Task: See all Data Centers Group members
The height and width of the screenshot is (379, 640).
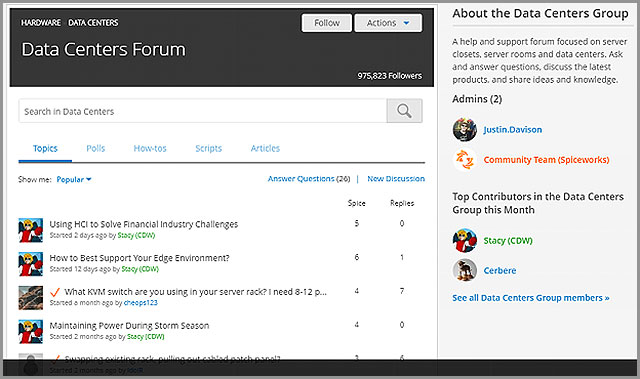Action: coord(531,298)
